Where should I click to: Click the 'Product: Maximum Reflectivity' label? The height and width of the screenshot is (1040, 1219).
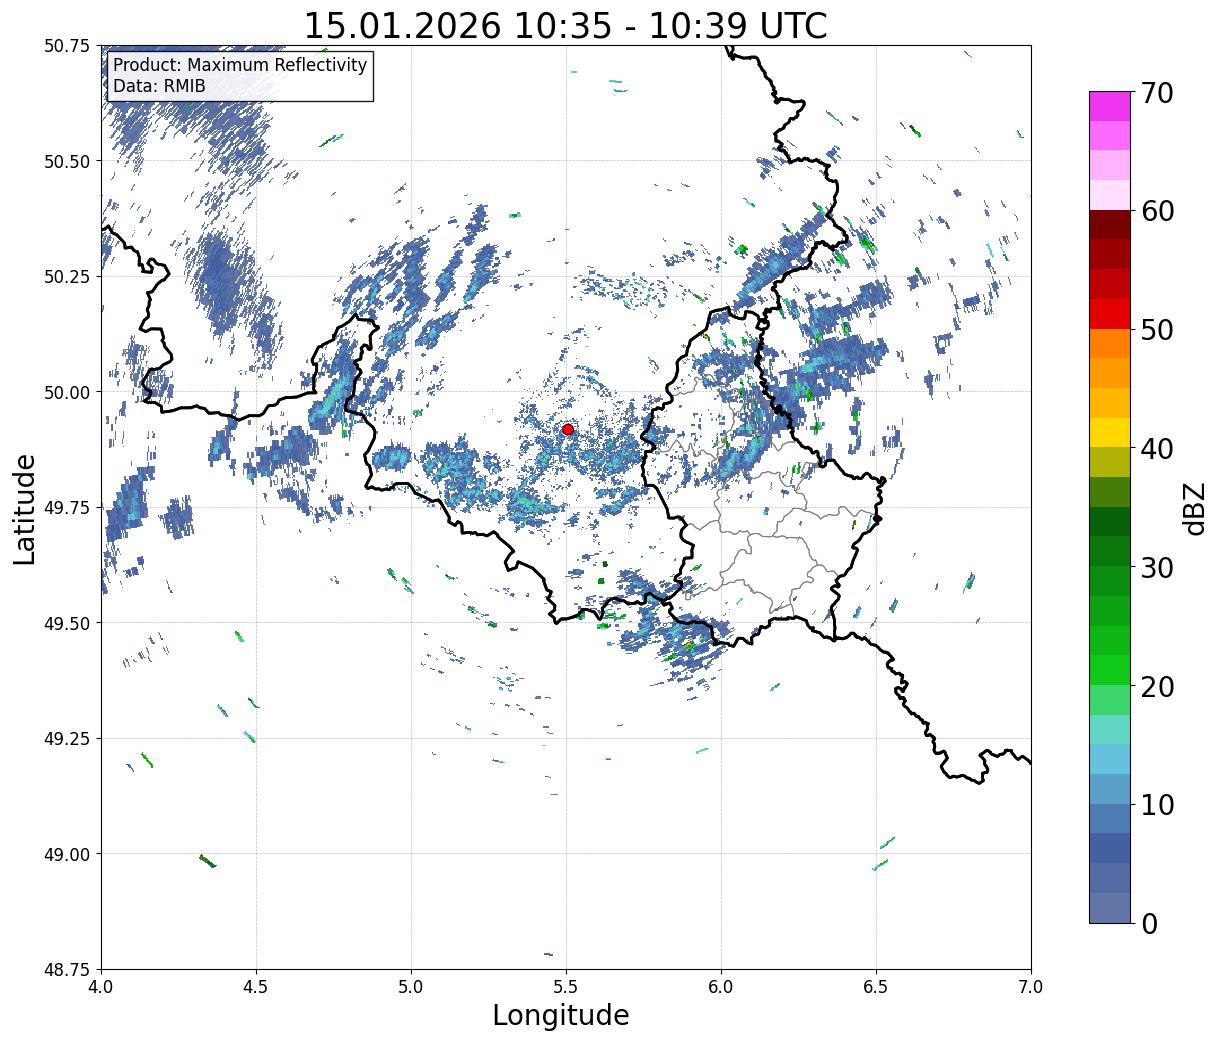pos(240,65)
